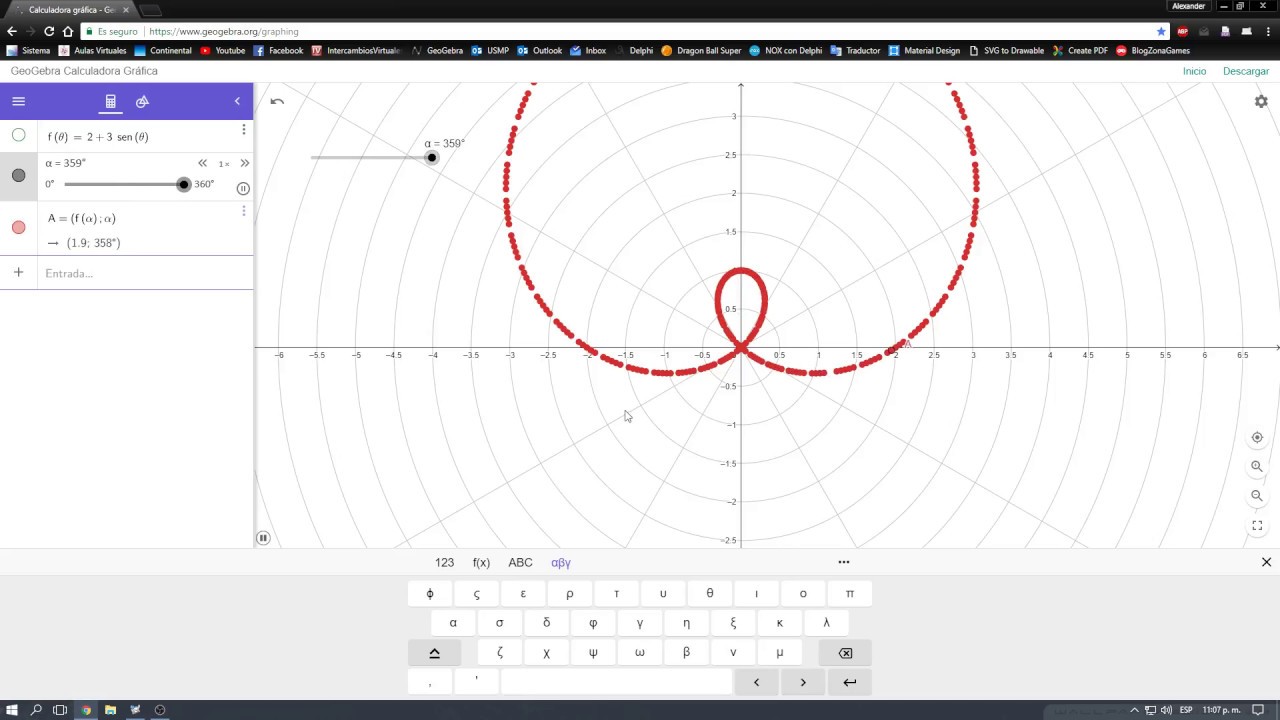Image resolution: width=1280 pixels, height=720 pixels.
Task: Select the αβγ Greek keyboard tab
Action: [561, 563]
